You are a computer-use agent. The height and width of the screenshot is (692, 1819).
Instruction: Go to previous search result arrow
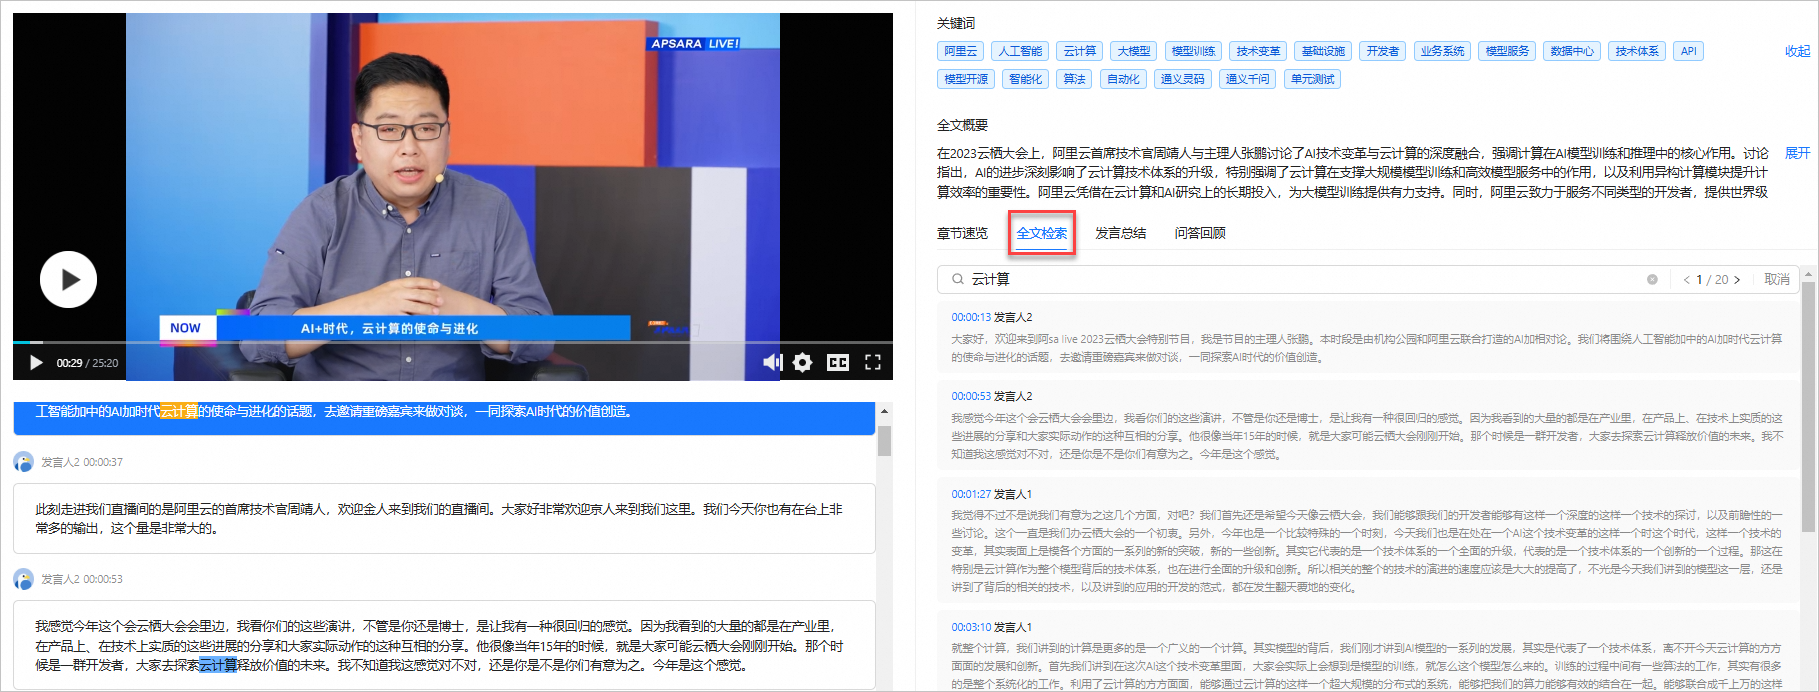[x=1686, y=280]
